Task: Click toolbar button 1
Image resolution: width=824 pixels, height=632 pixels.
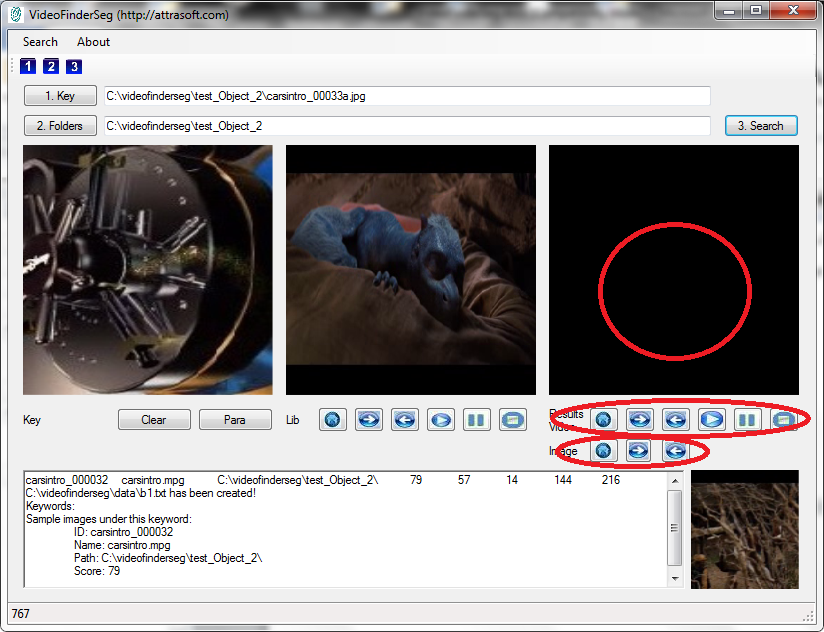Action: pyautogui.click(x=28, y=66)
